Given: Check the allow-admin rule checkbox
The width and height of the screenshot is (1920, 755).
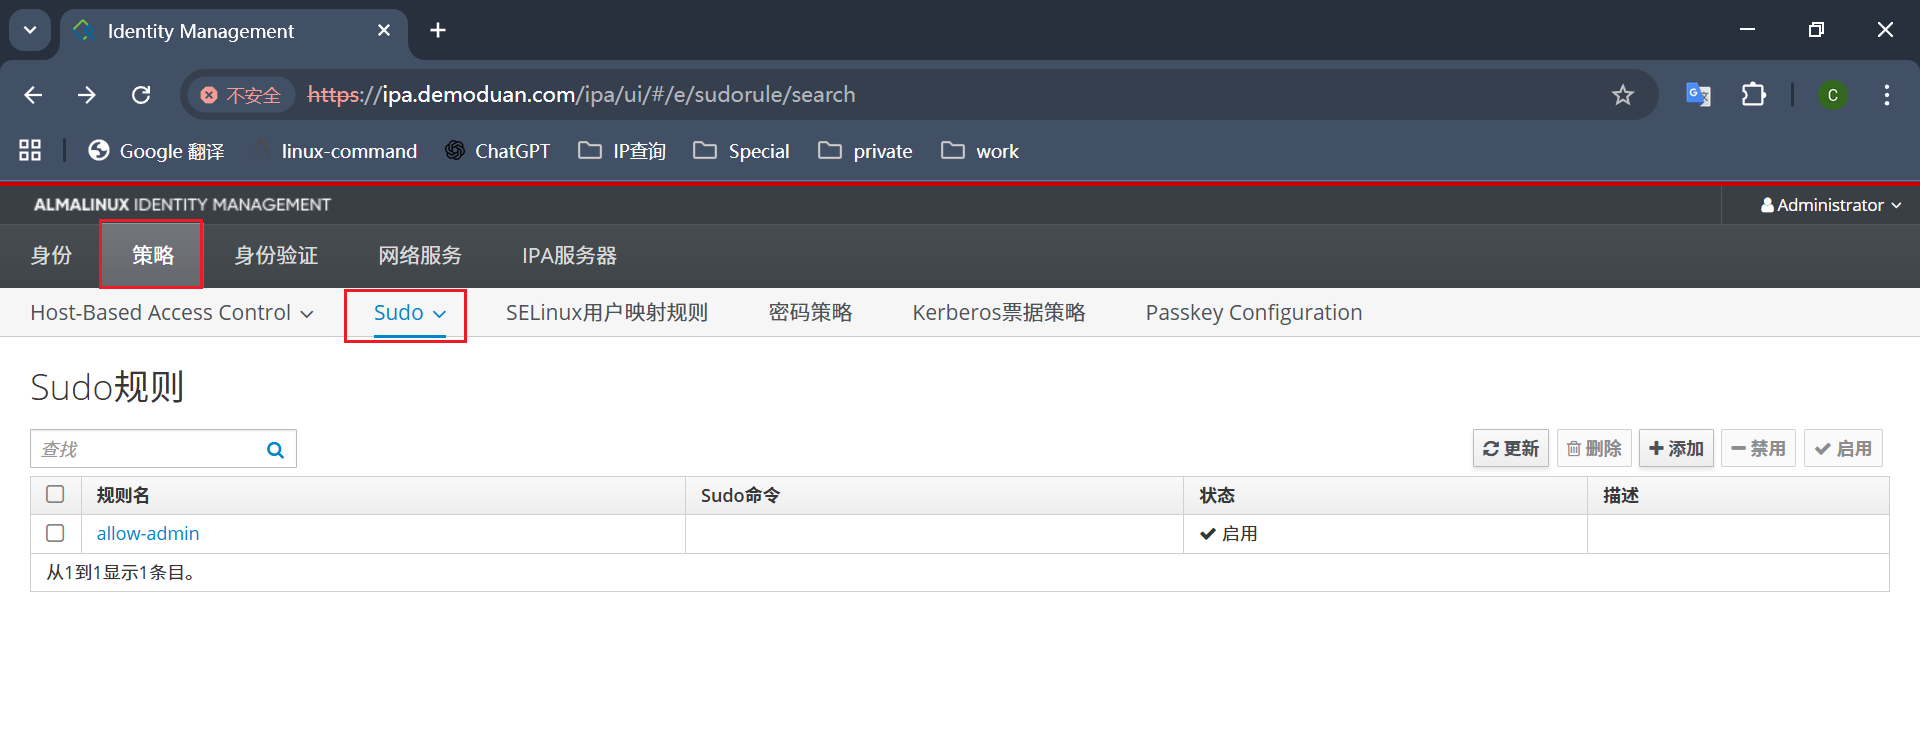Looking at the screenshot, I should click(x=55, y=533).
